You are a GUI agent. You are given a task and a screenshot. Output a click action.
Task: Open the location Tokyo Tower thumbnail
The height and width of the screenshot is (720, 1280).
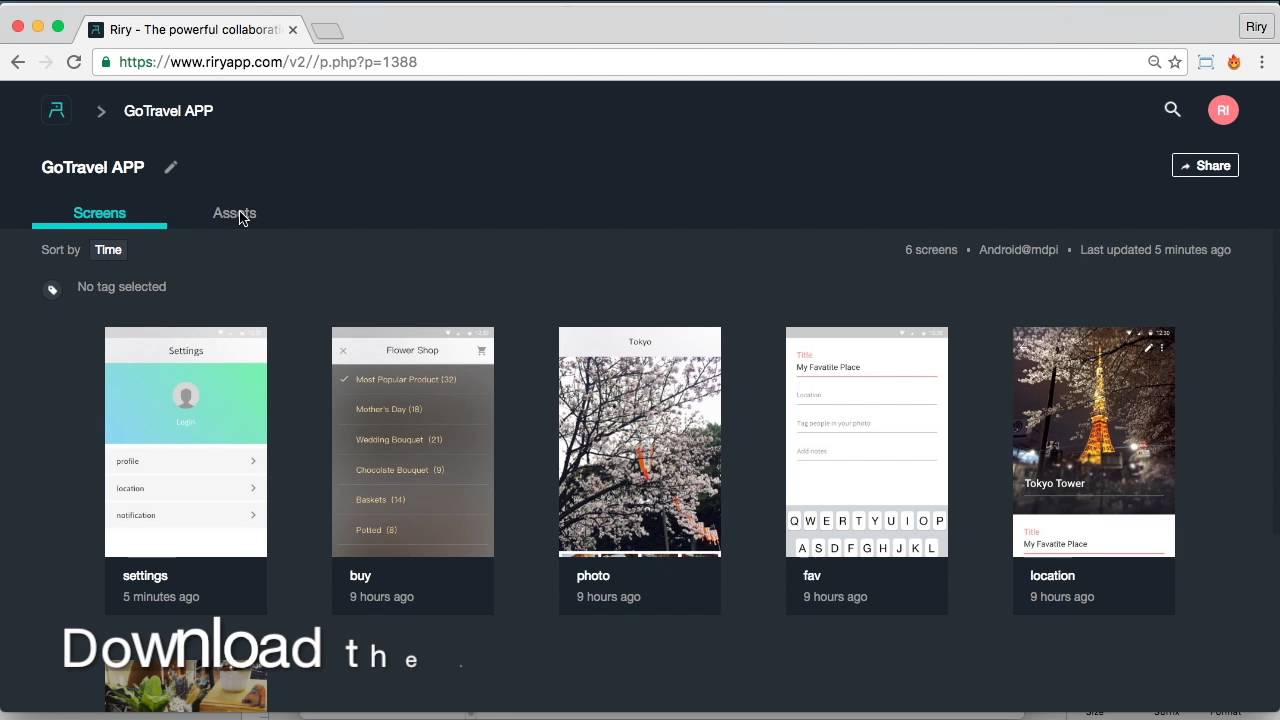click(1094, 442)
